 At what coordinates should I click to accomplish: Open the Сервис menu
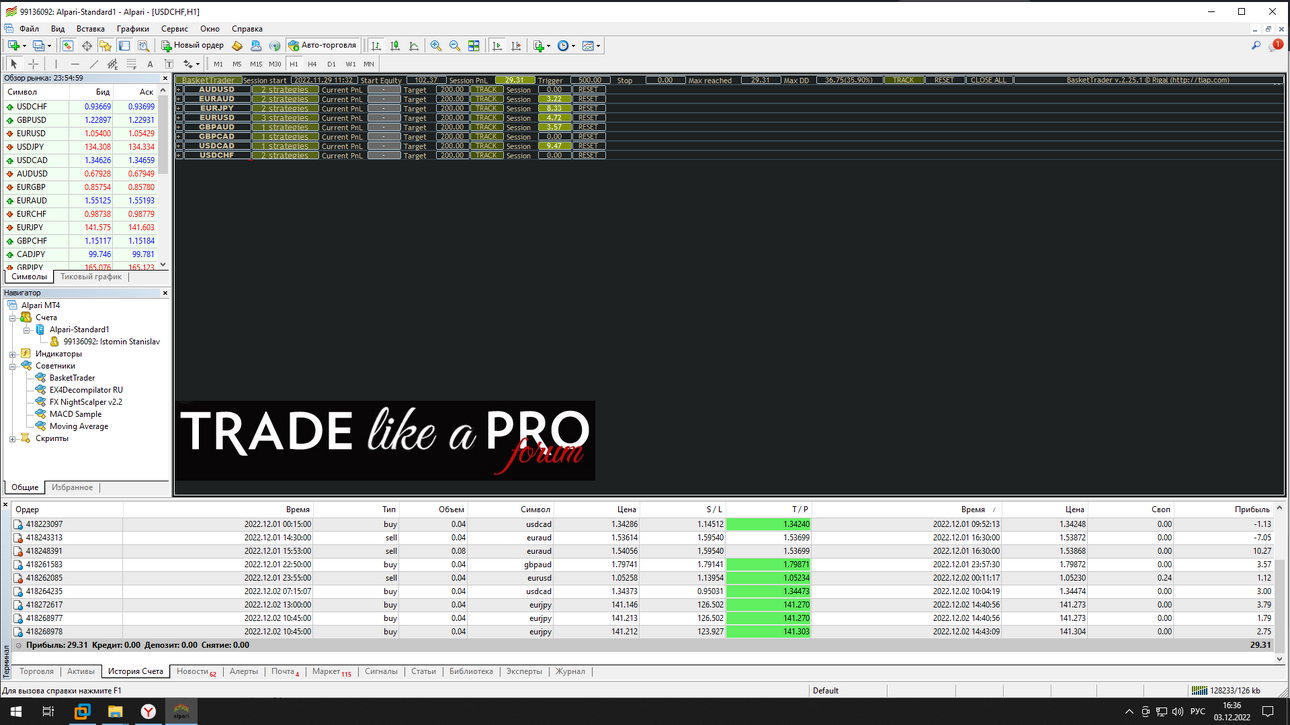pyautogui.click(x=174, y=29)
